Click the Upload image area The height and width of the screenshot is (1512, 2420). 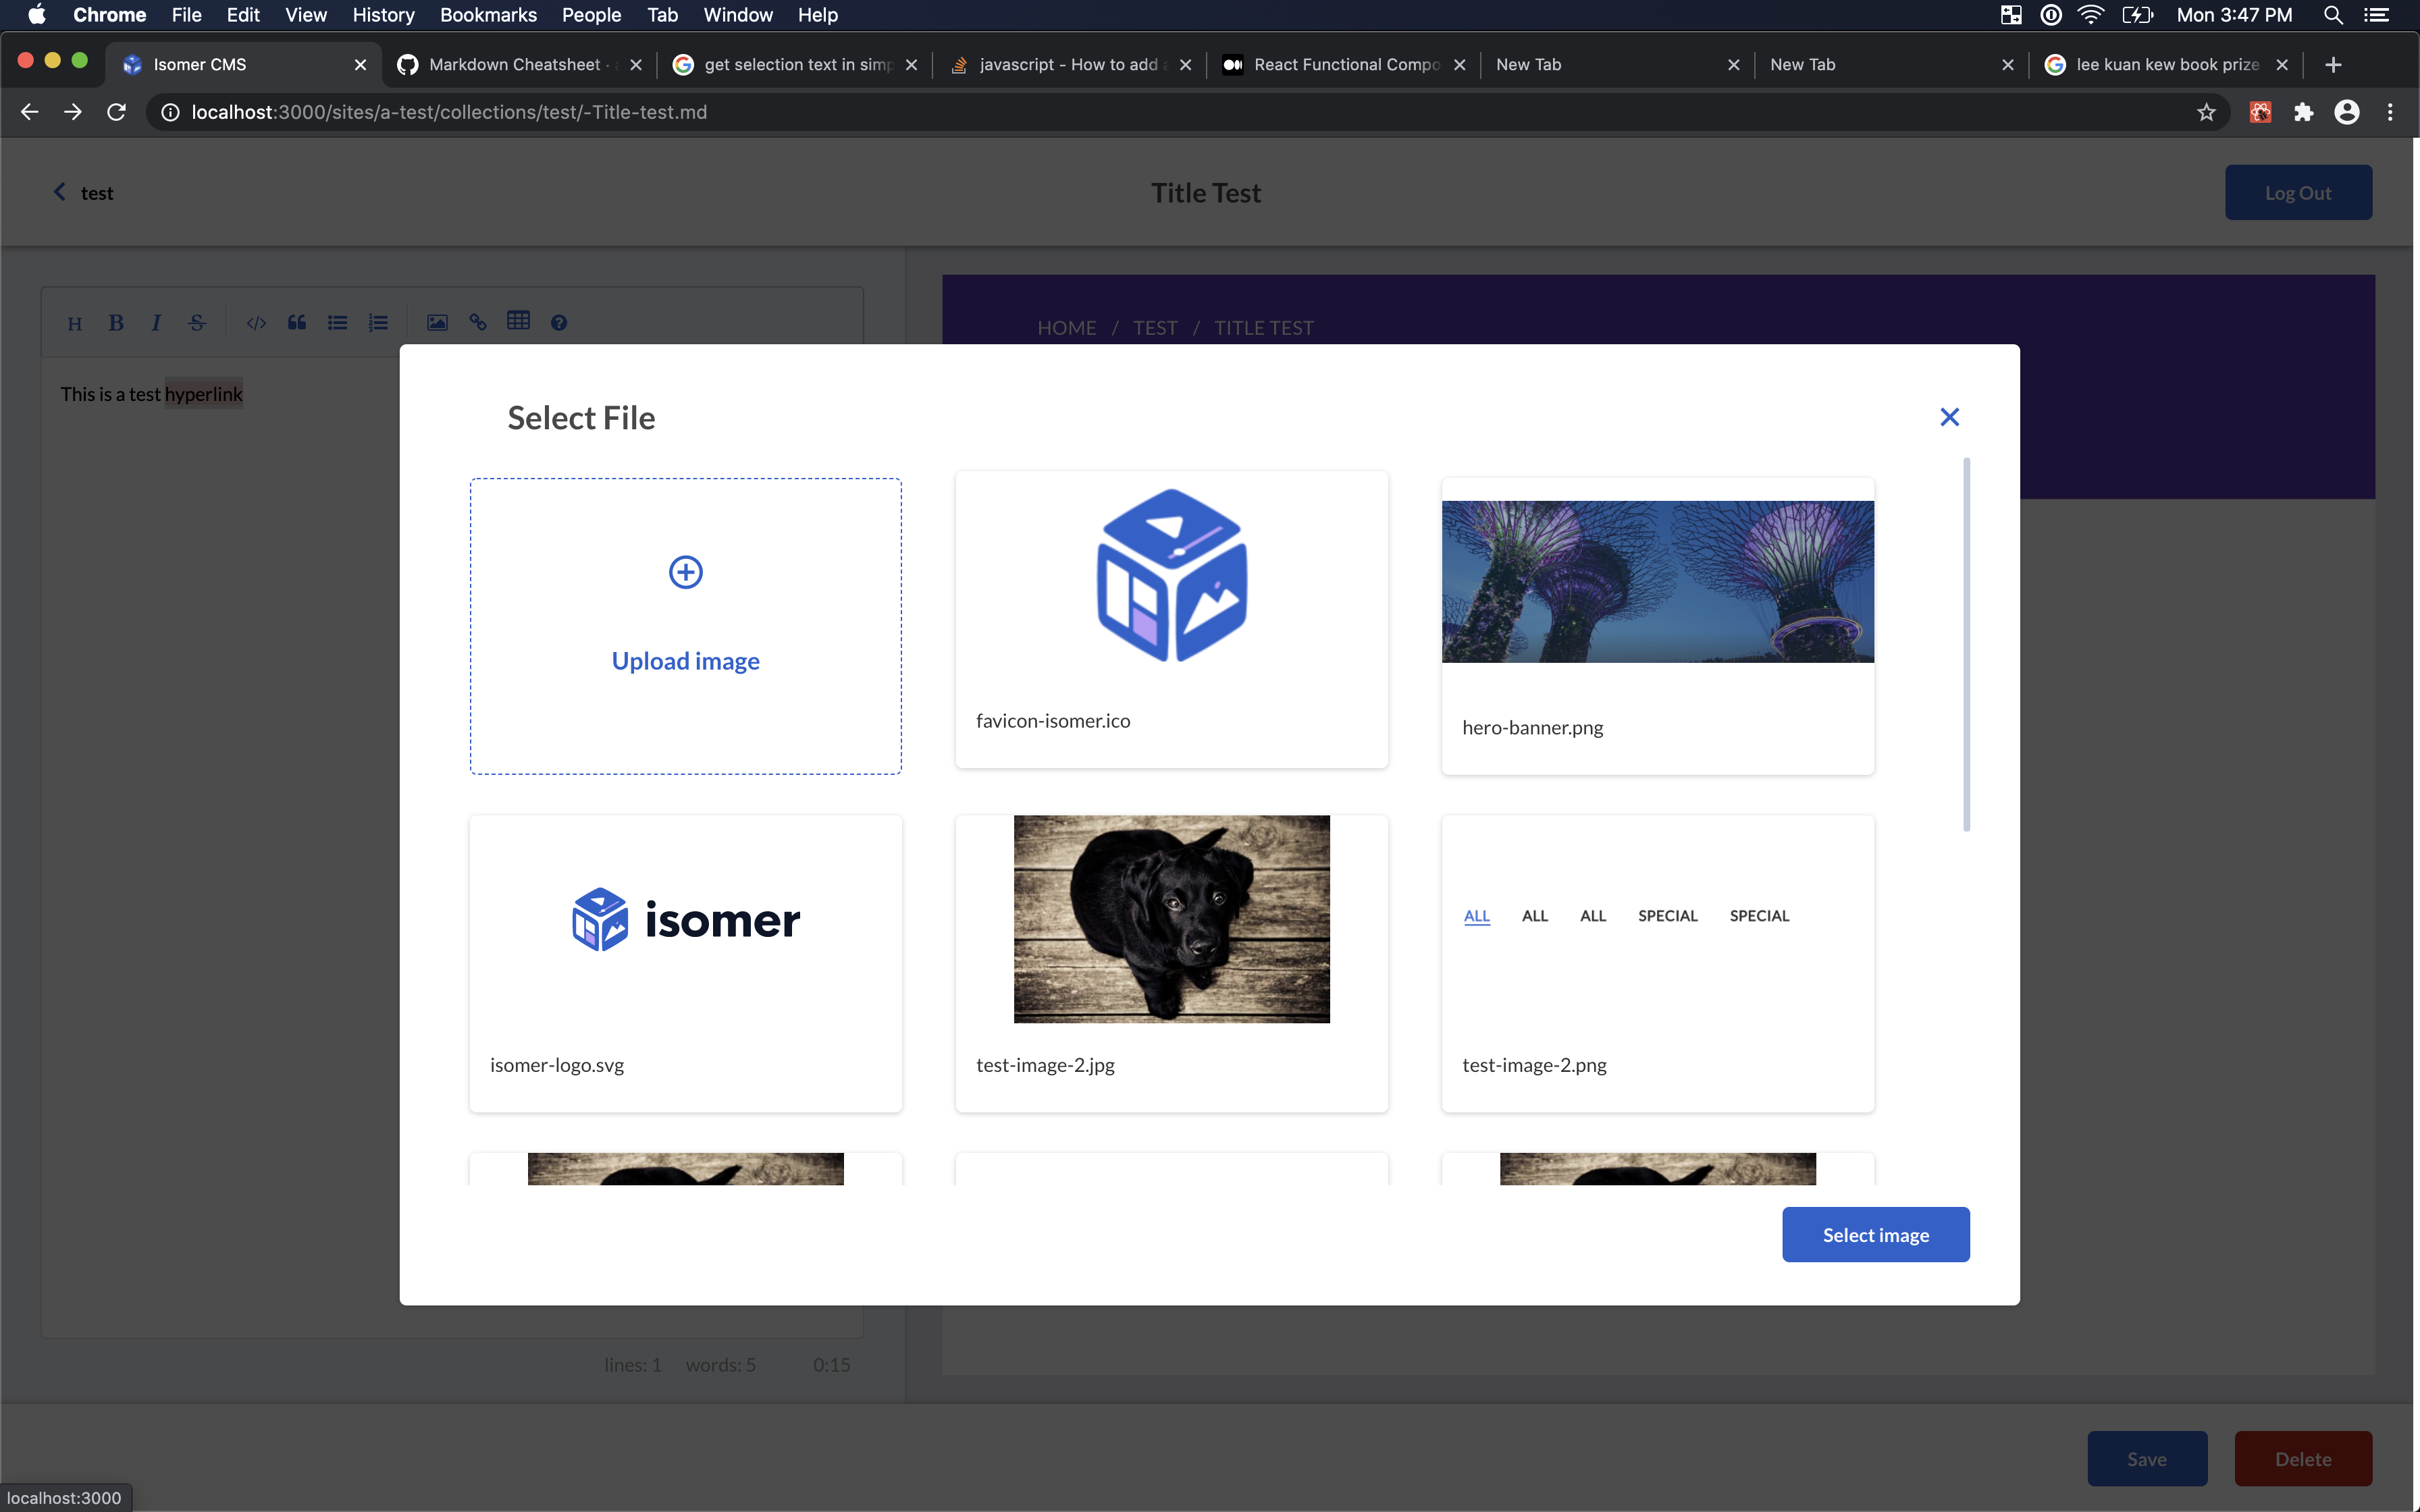(685, 626)
